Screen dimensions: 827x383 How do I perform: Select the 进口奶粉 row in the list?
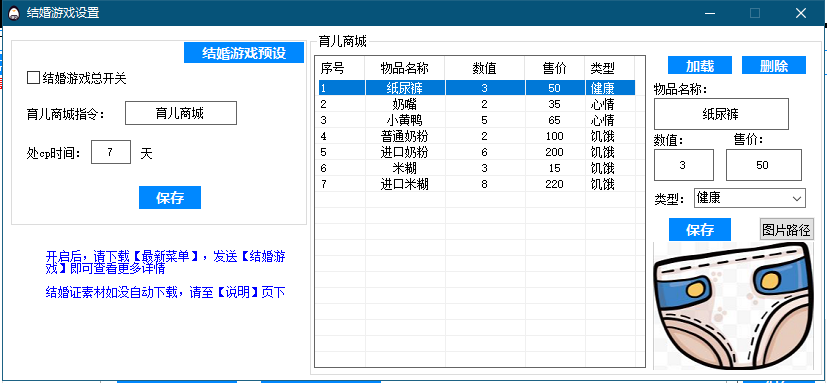coord(476,152)
